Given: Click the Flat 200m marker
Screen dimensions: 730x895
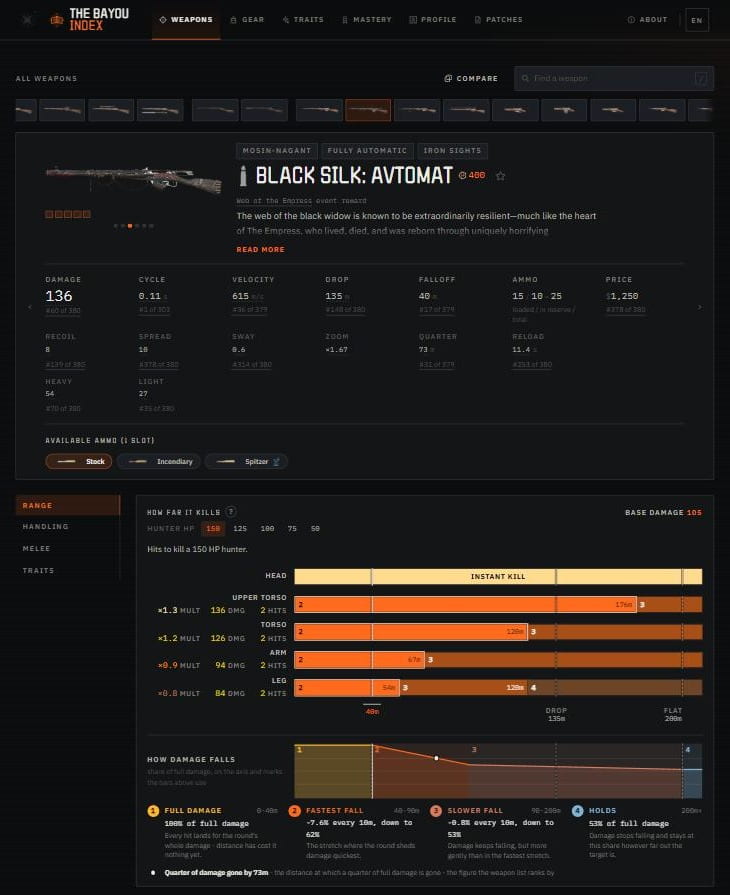Looking at the screenshot, I should click(x=673, y=714).
